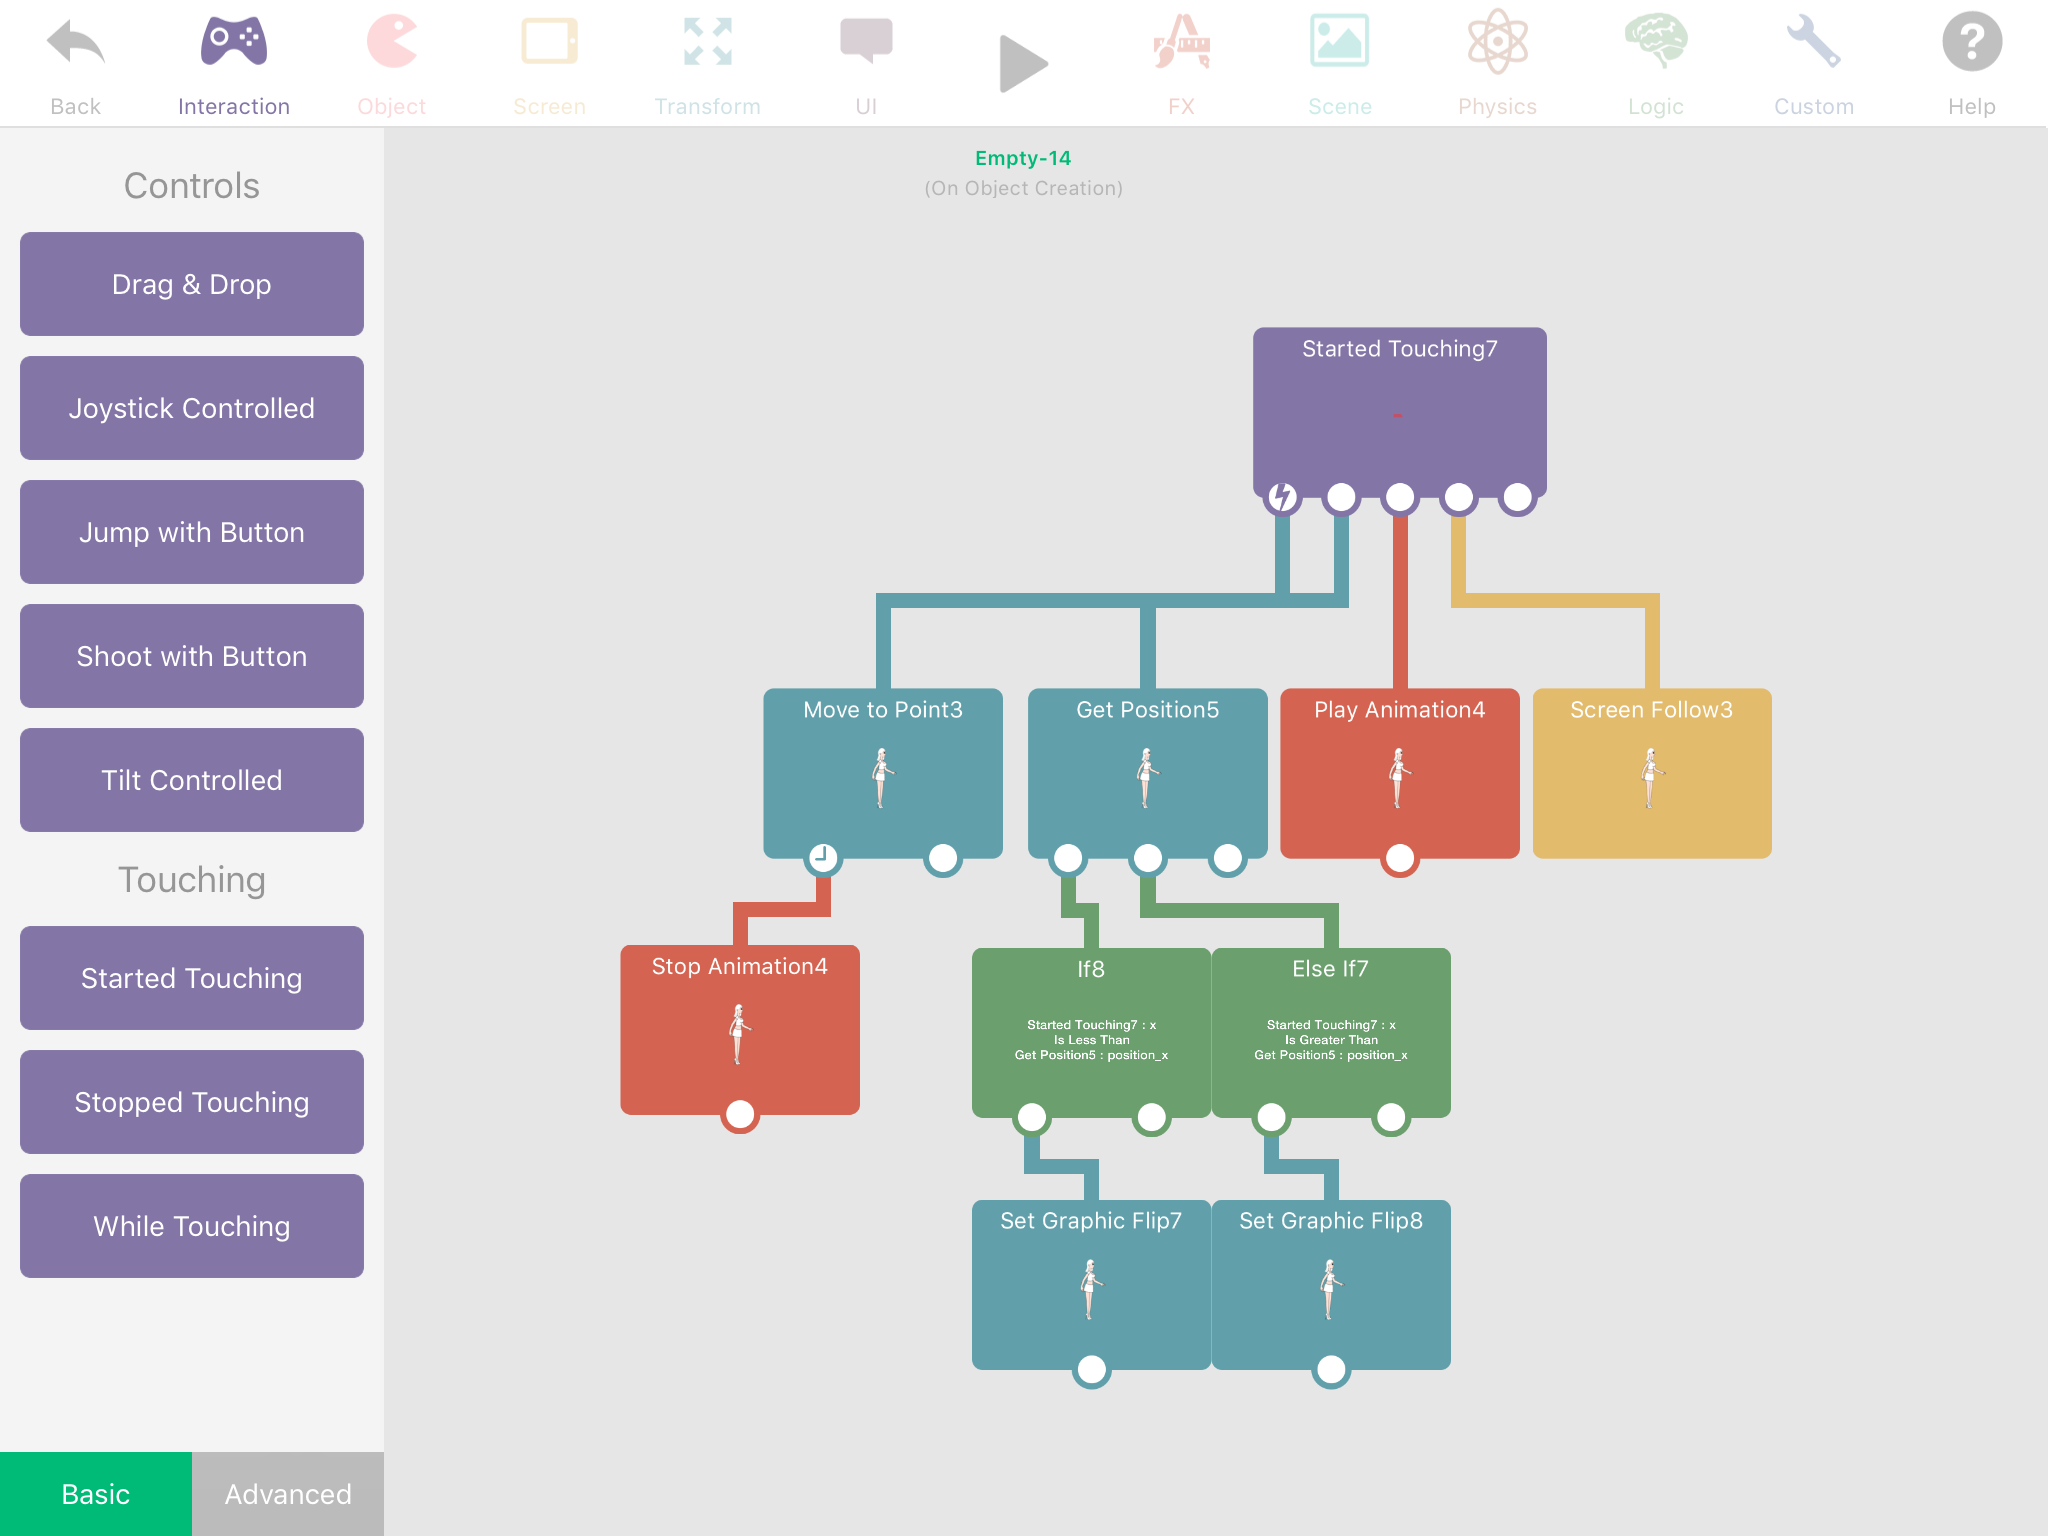Switch to the Advanced tab

(x=288, y=1493)
